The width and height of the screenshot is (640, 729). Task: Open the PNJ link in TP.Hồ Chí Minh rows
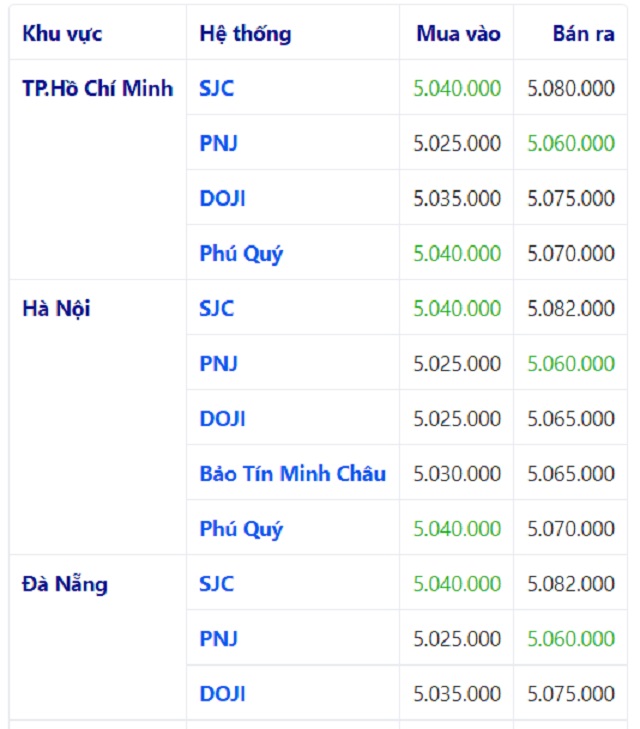click(218, 143)
